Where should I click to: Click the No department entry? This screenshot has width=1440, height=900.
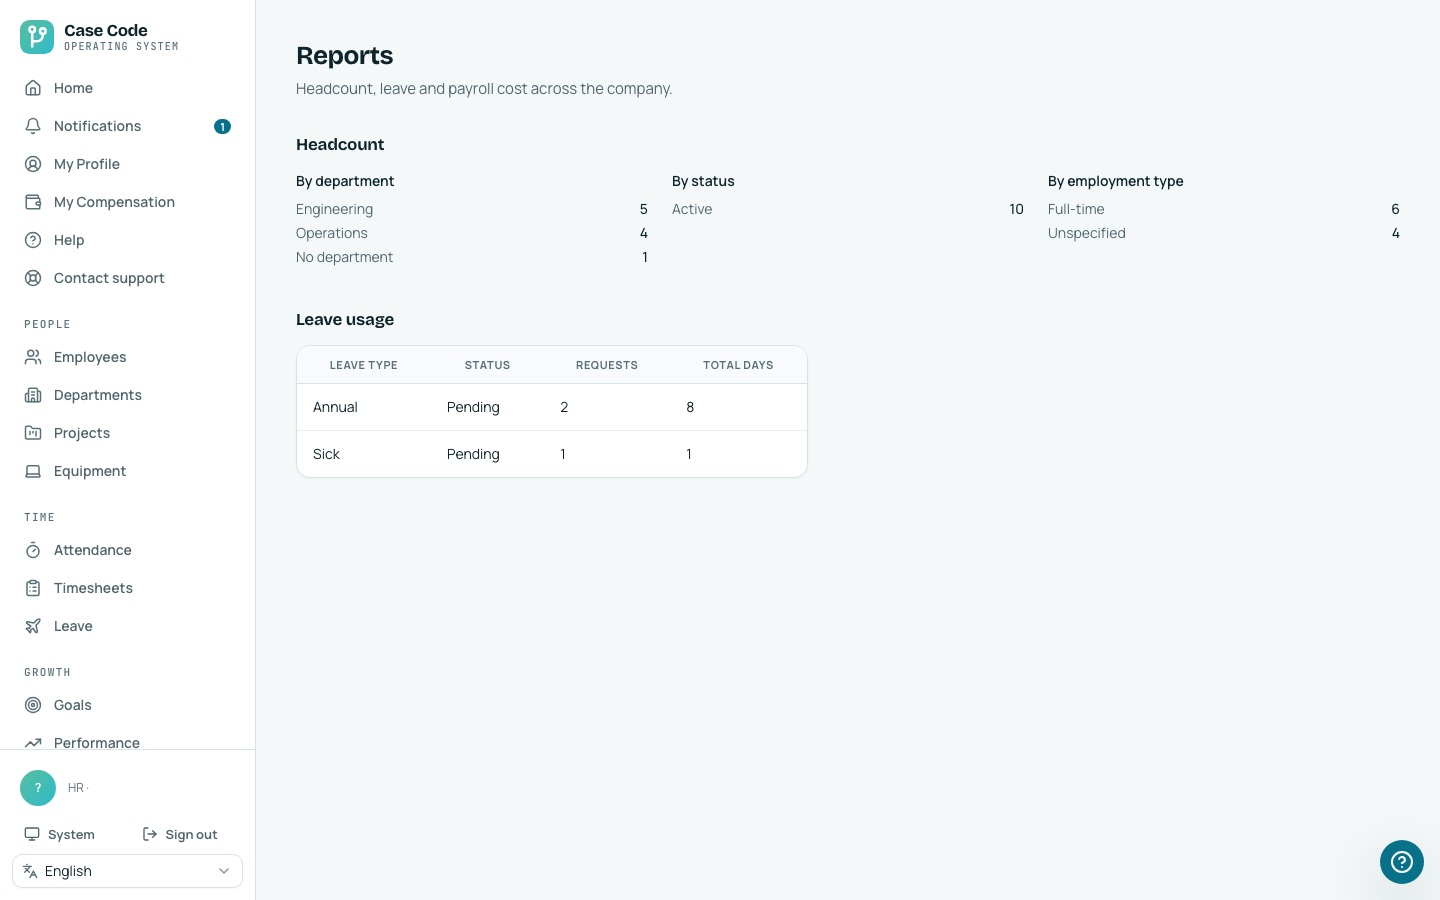(x=472, y=257)
